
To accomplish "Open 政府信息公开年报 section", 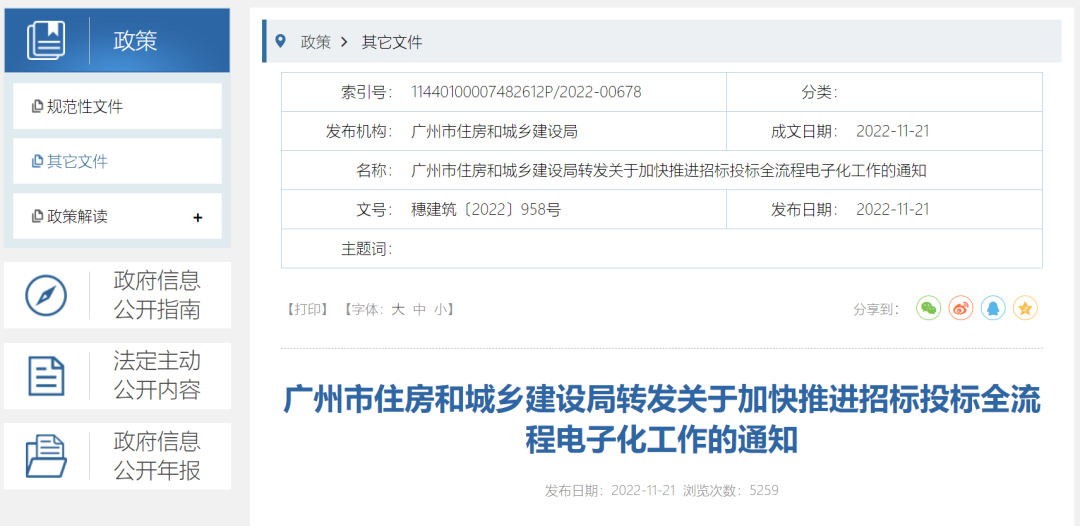I will click(x=117, y=456).
